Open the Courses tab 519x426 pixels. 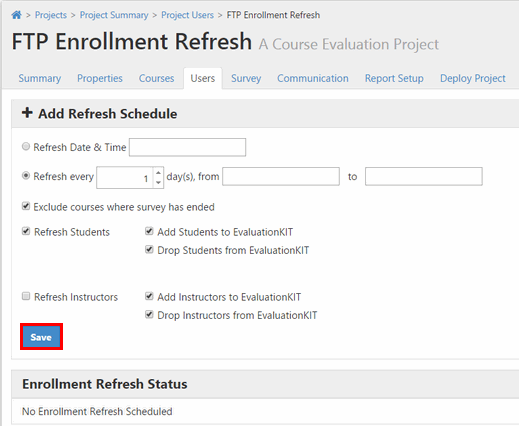click(156, 78)
